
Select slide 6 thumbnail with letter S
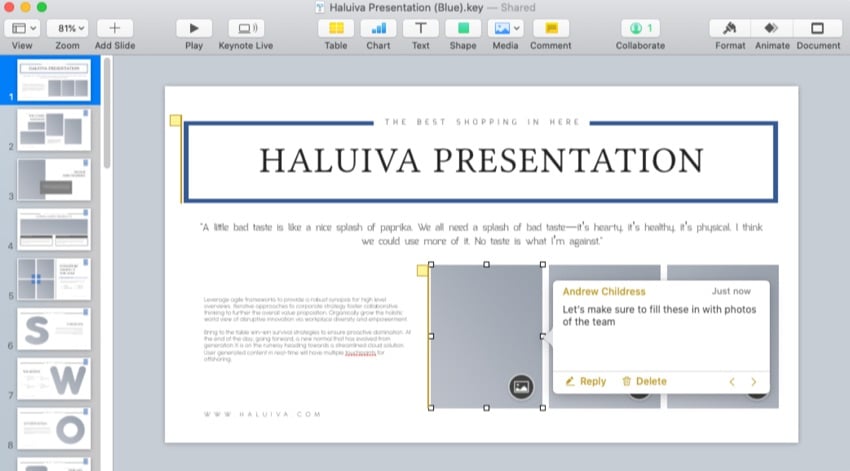point(54,329)
